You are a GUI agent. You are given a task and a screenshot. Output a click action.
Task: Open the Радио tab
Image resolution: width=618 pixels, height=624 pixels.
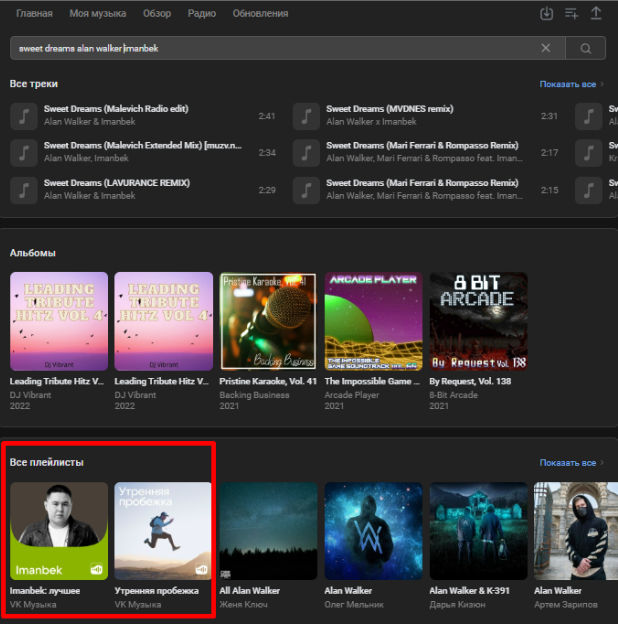203,14
